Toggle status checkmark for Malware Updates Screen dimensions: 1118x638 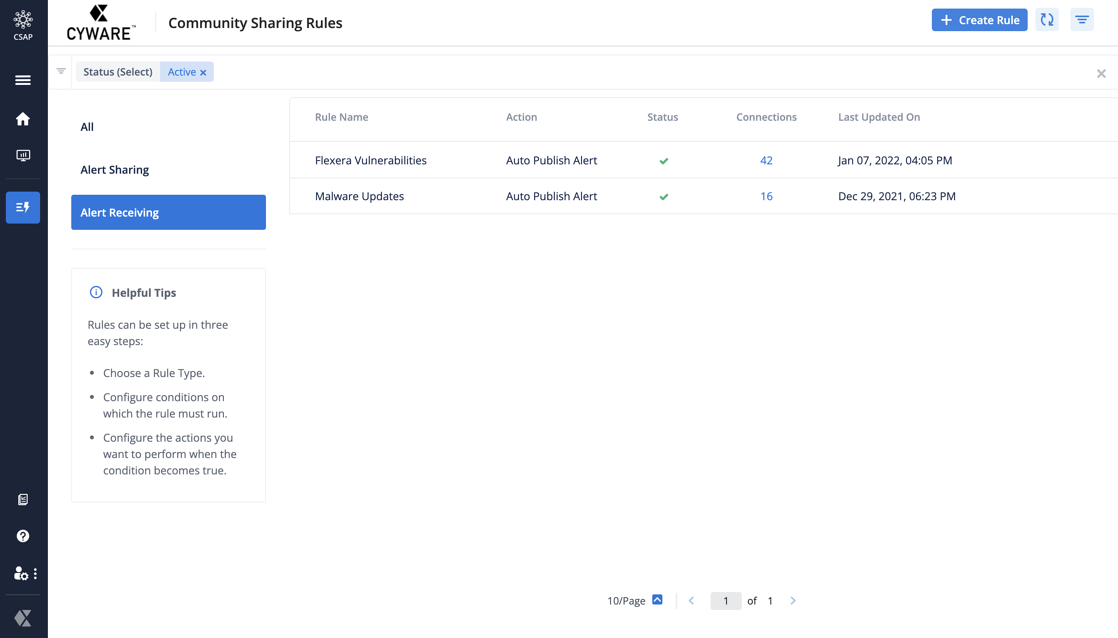663,197
